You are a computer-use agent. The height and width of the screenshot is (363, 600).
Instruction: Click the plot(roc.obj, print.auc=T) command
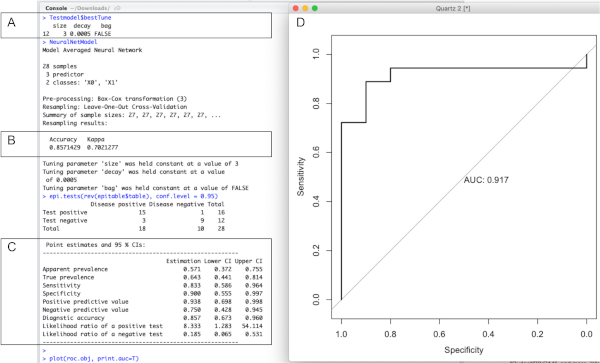(x=91, y=358)
